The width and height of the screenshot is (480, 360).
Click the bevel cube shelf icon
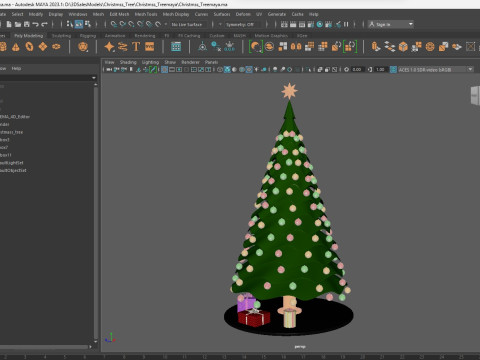[x=403, y=47]
